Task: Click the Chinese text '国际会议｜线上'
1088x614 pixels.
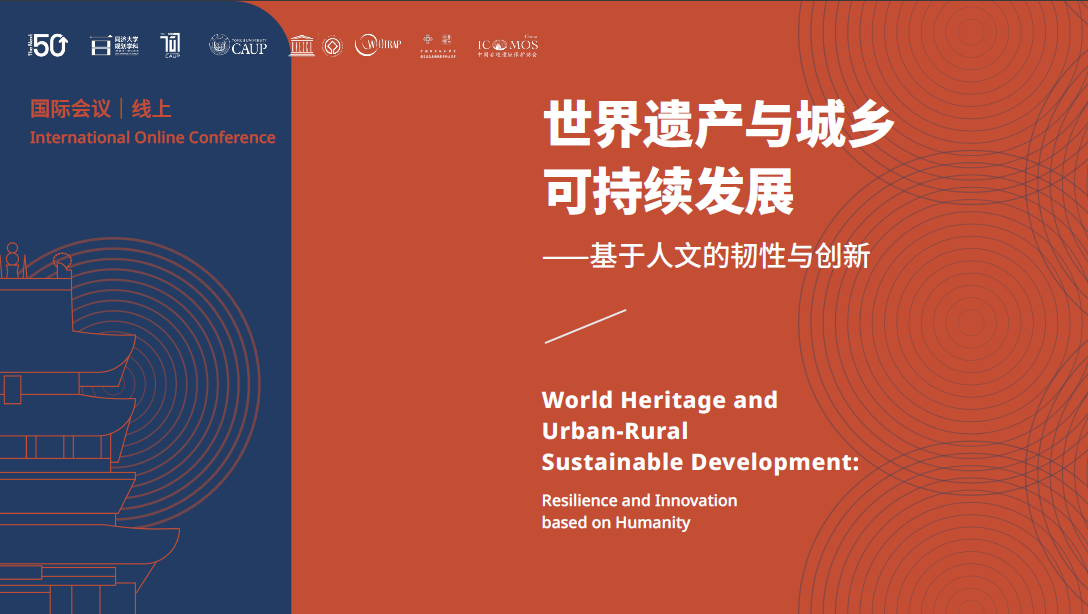Action: 101,109
